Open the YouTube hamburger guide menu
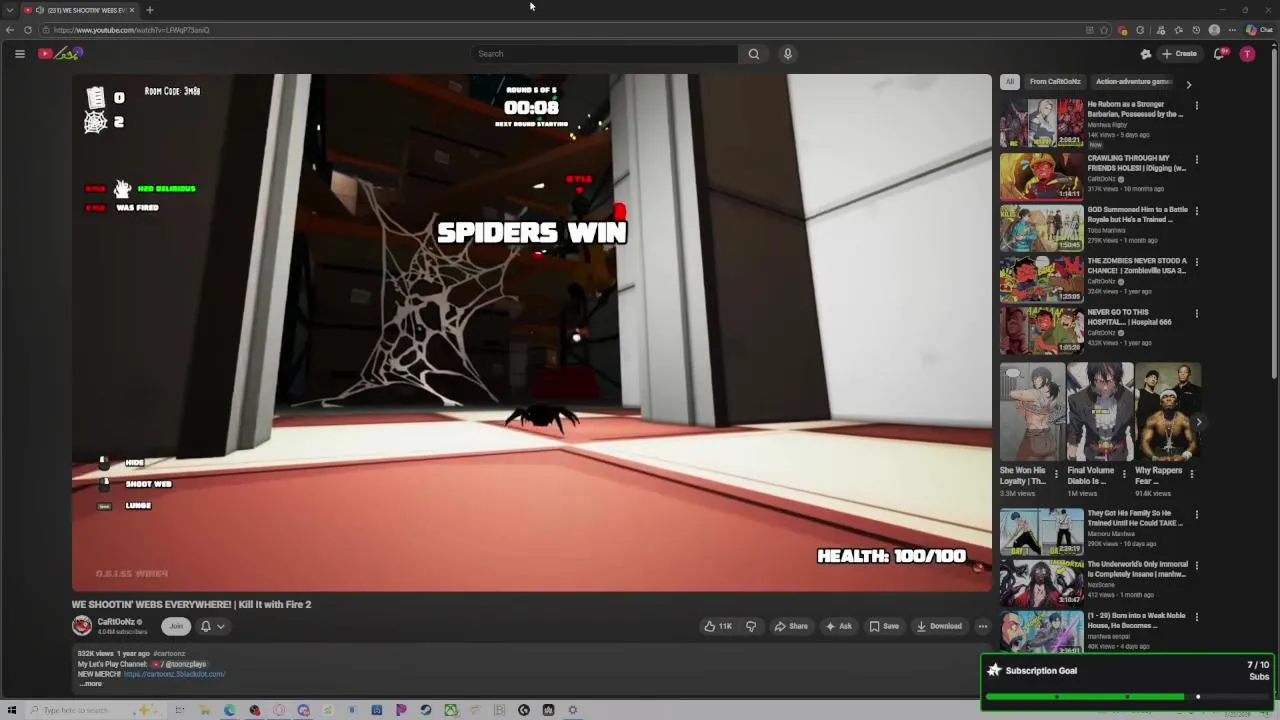 (19, 54)
